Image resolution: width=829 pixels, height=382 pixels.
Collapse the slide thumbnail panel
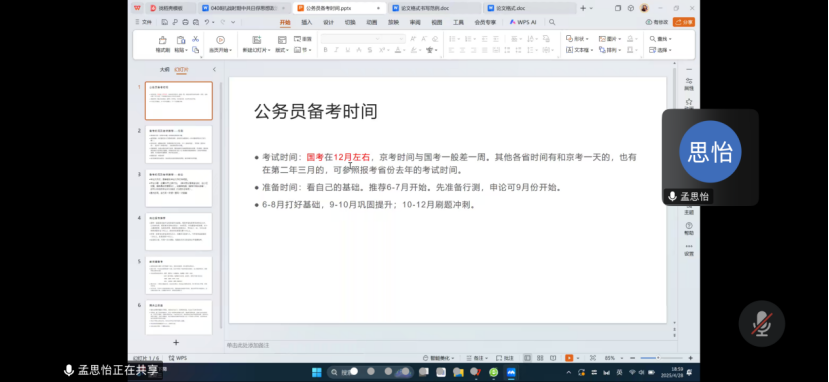[x=214, y=69]
